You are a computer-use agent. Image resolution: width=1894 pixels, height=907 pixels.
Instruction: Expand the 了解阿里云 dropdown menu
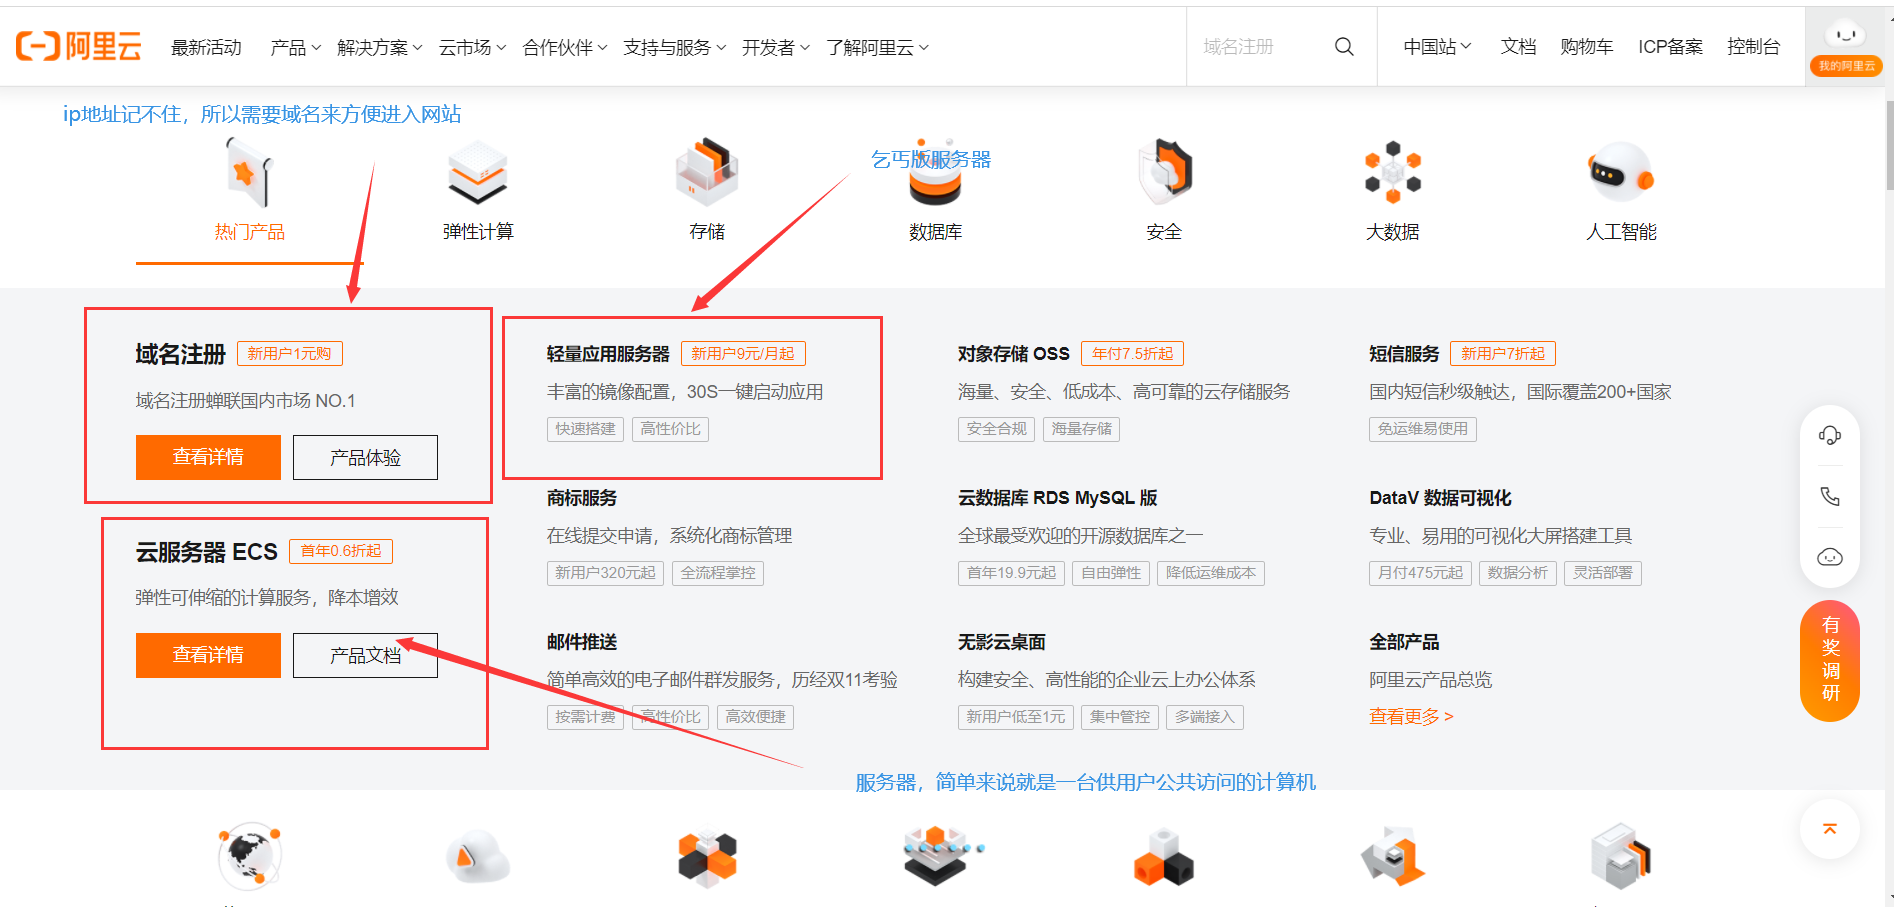(x=878, y=47)
